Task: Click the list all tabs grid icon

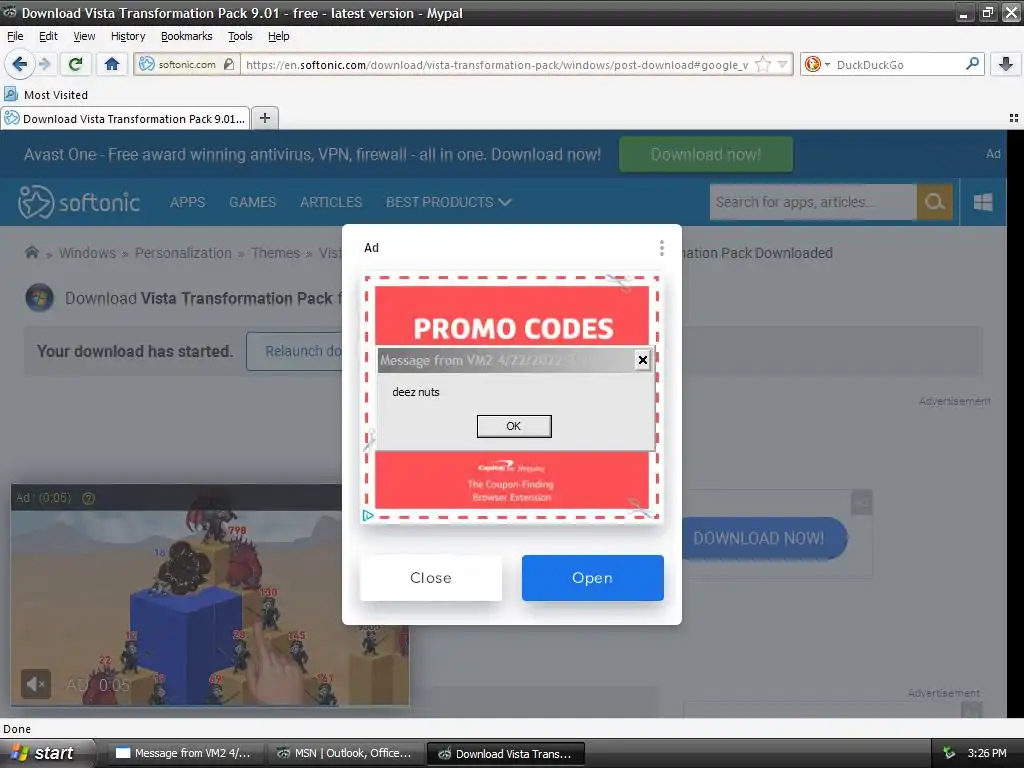Action: [x=1014, y=118]
